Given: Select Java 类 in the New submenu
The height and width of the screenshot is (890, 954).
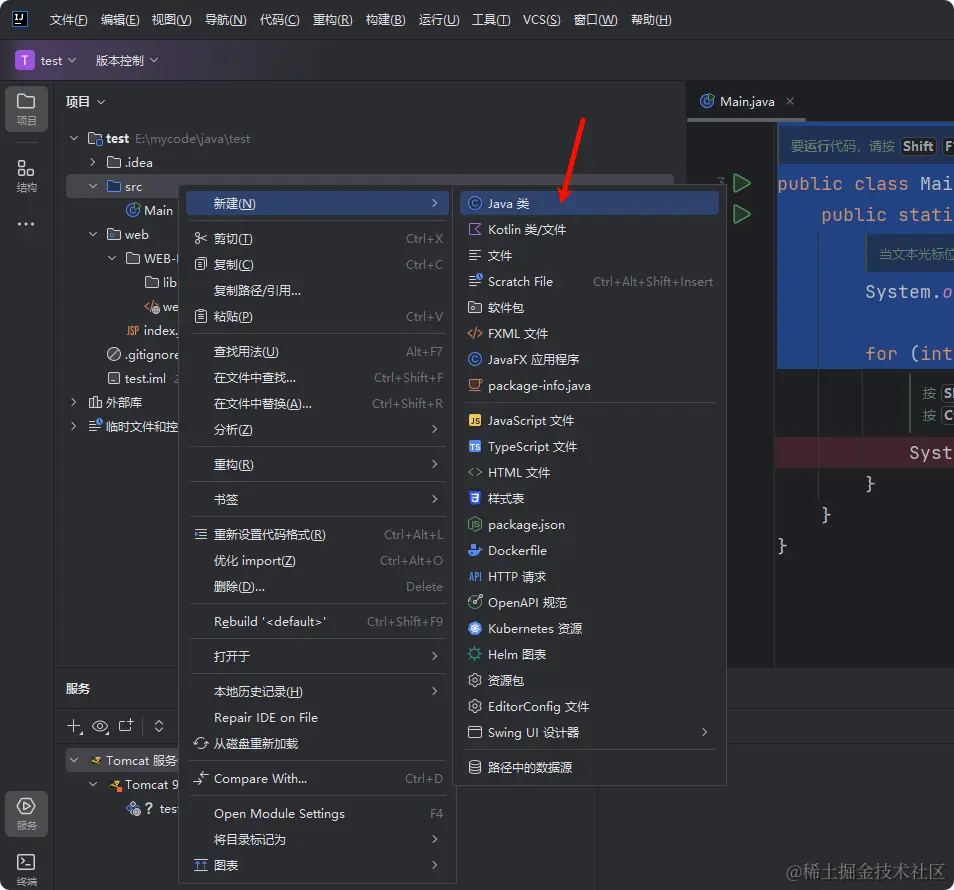Looking at the screenshot, I should pyautogui.click(x=589, y=203).
